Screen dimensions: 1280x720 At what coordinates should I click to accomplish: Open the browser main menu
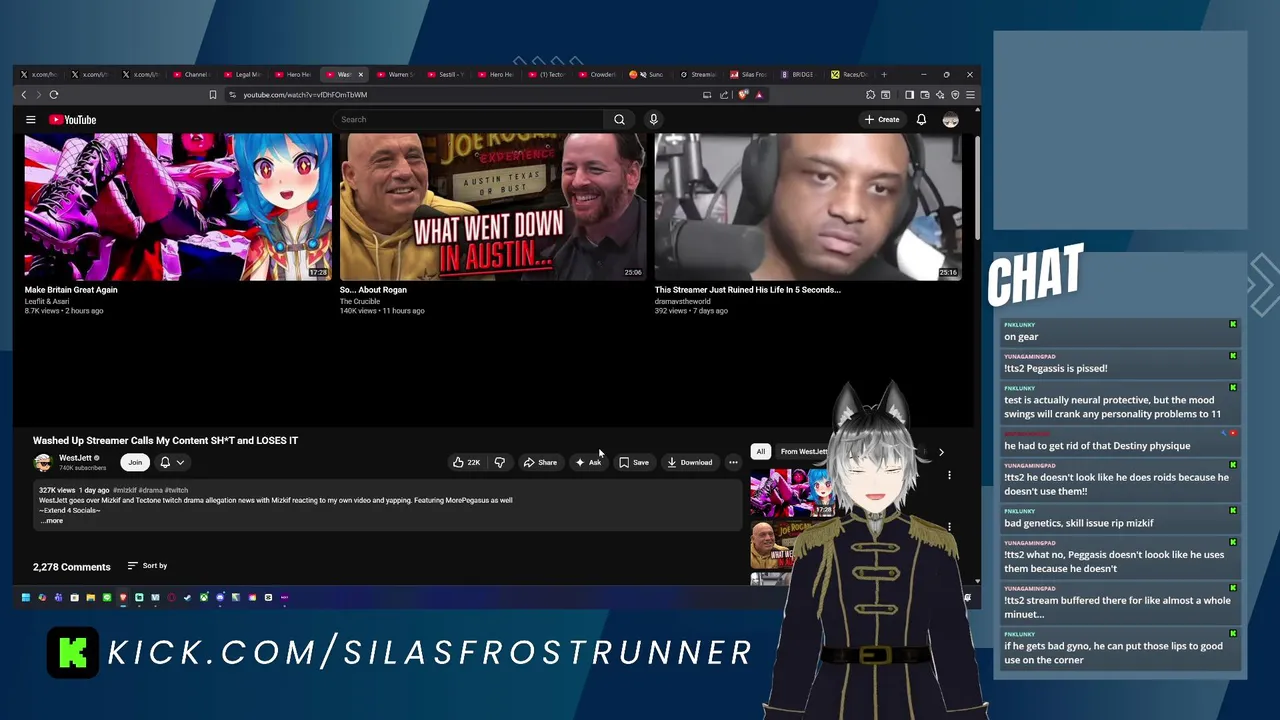pyautogui.click(x=970, y=95)
